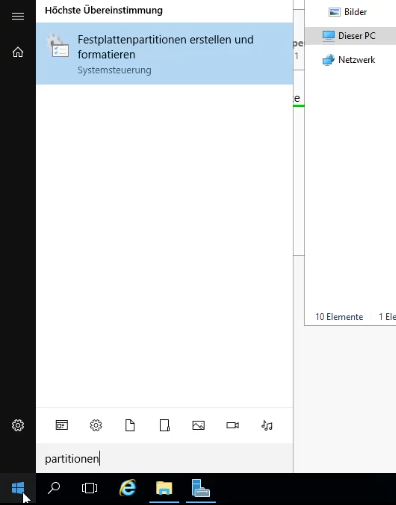Click the partitionen search text field
Viewport: 396px width, 505px height.
pyautogui.click(x=165, y=459)
